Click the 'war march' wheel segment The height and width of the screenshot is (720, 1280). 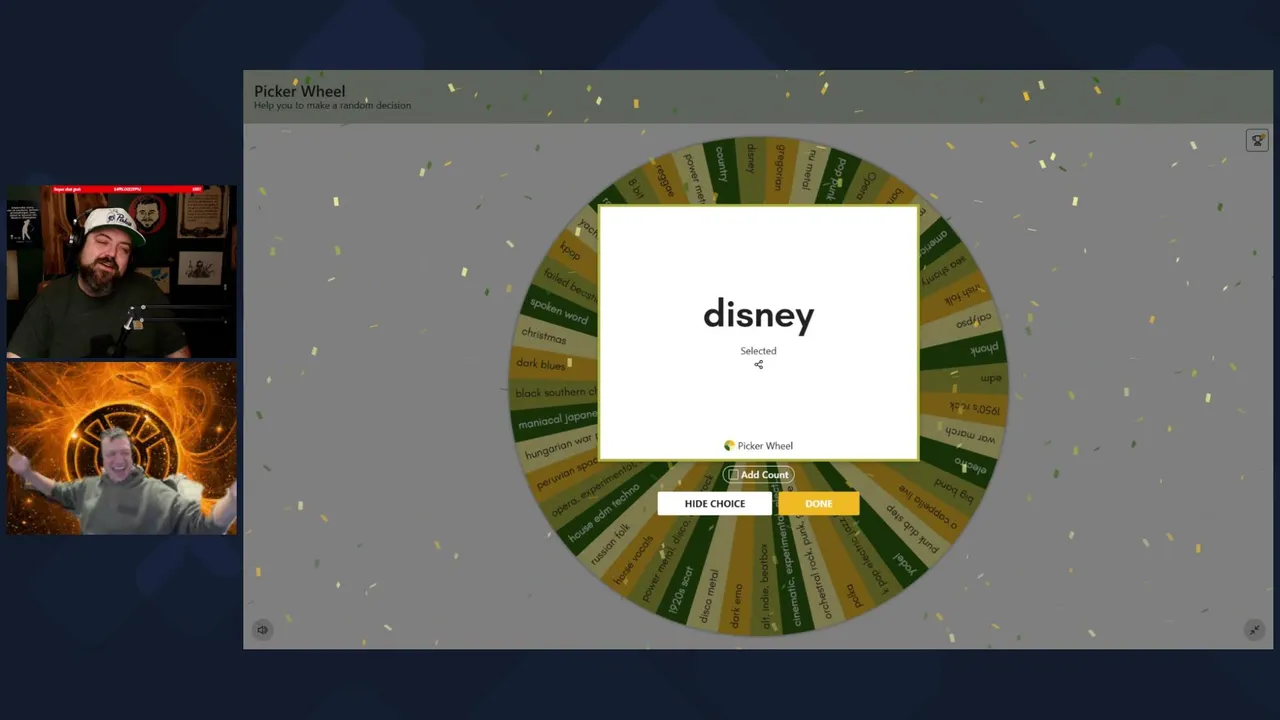pos(971,436)
